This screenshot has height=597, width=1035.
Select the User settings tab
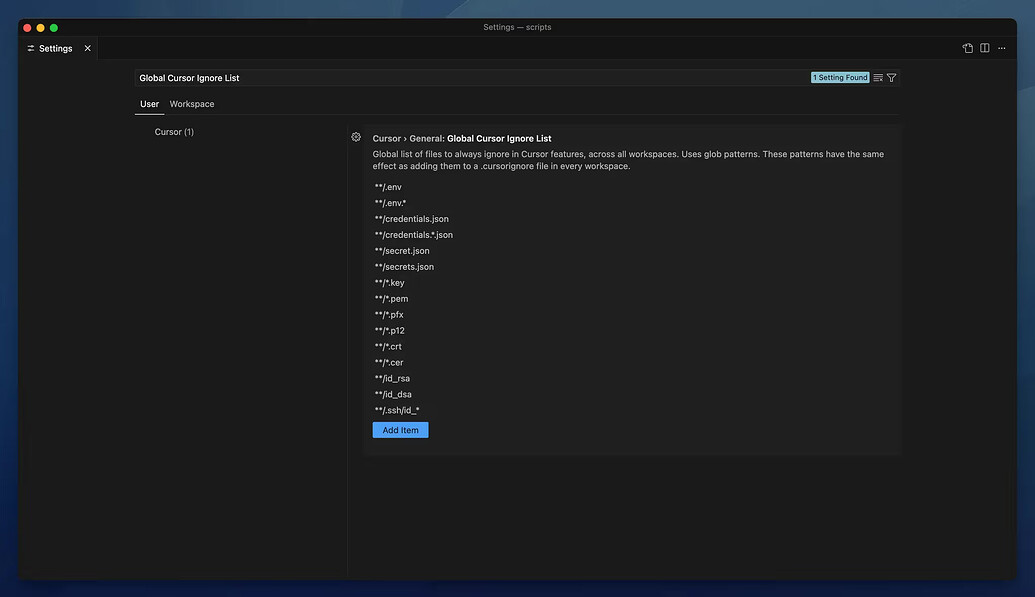point(149,103)
